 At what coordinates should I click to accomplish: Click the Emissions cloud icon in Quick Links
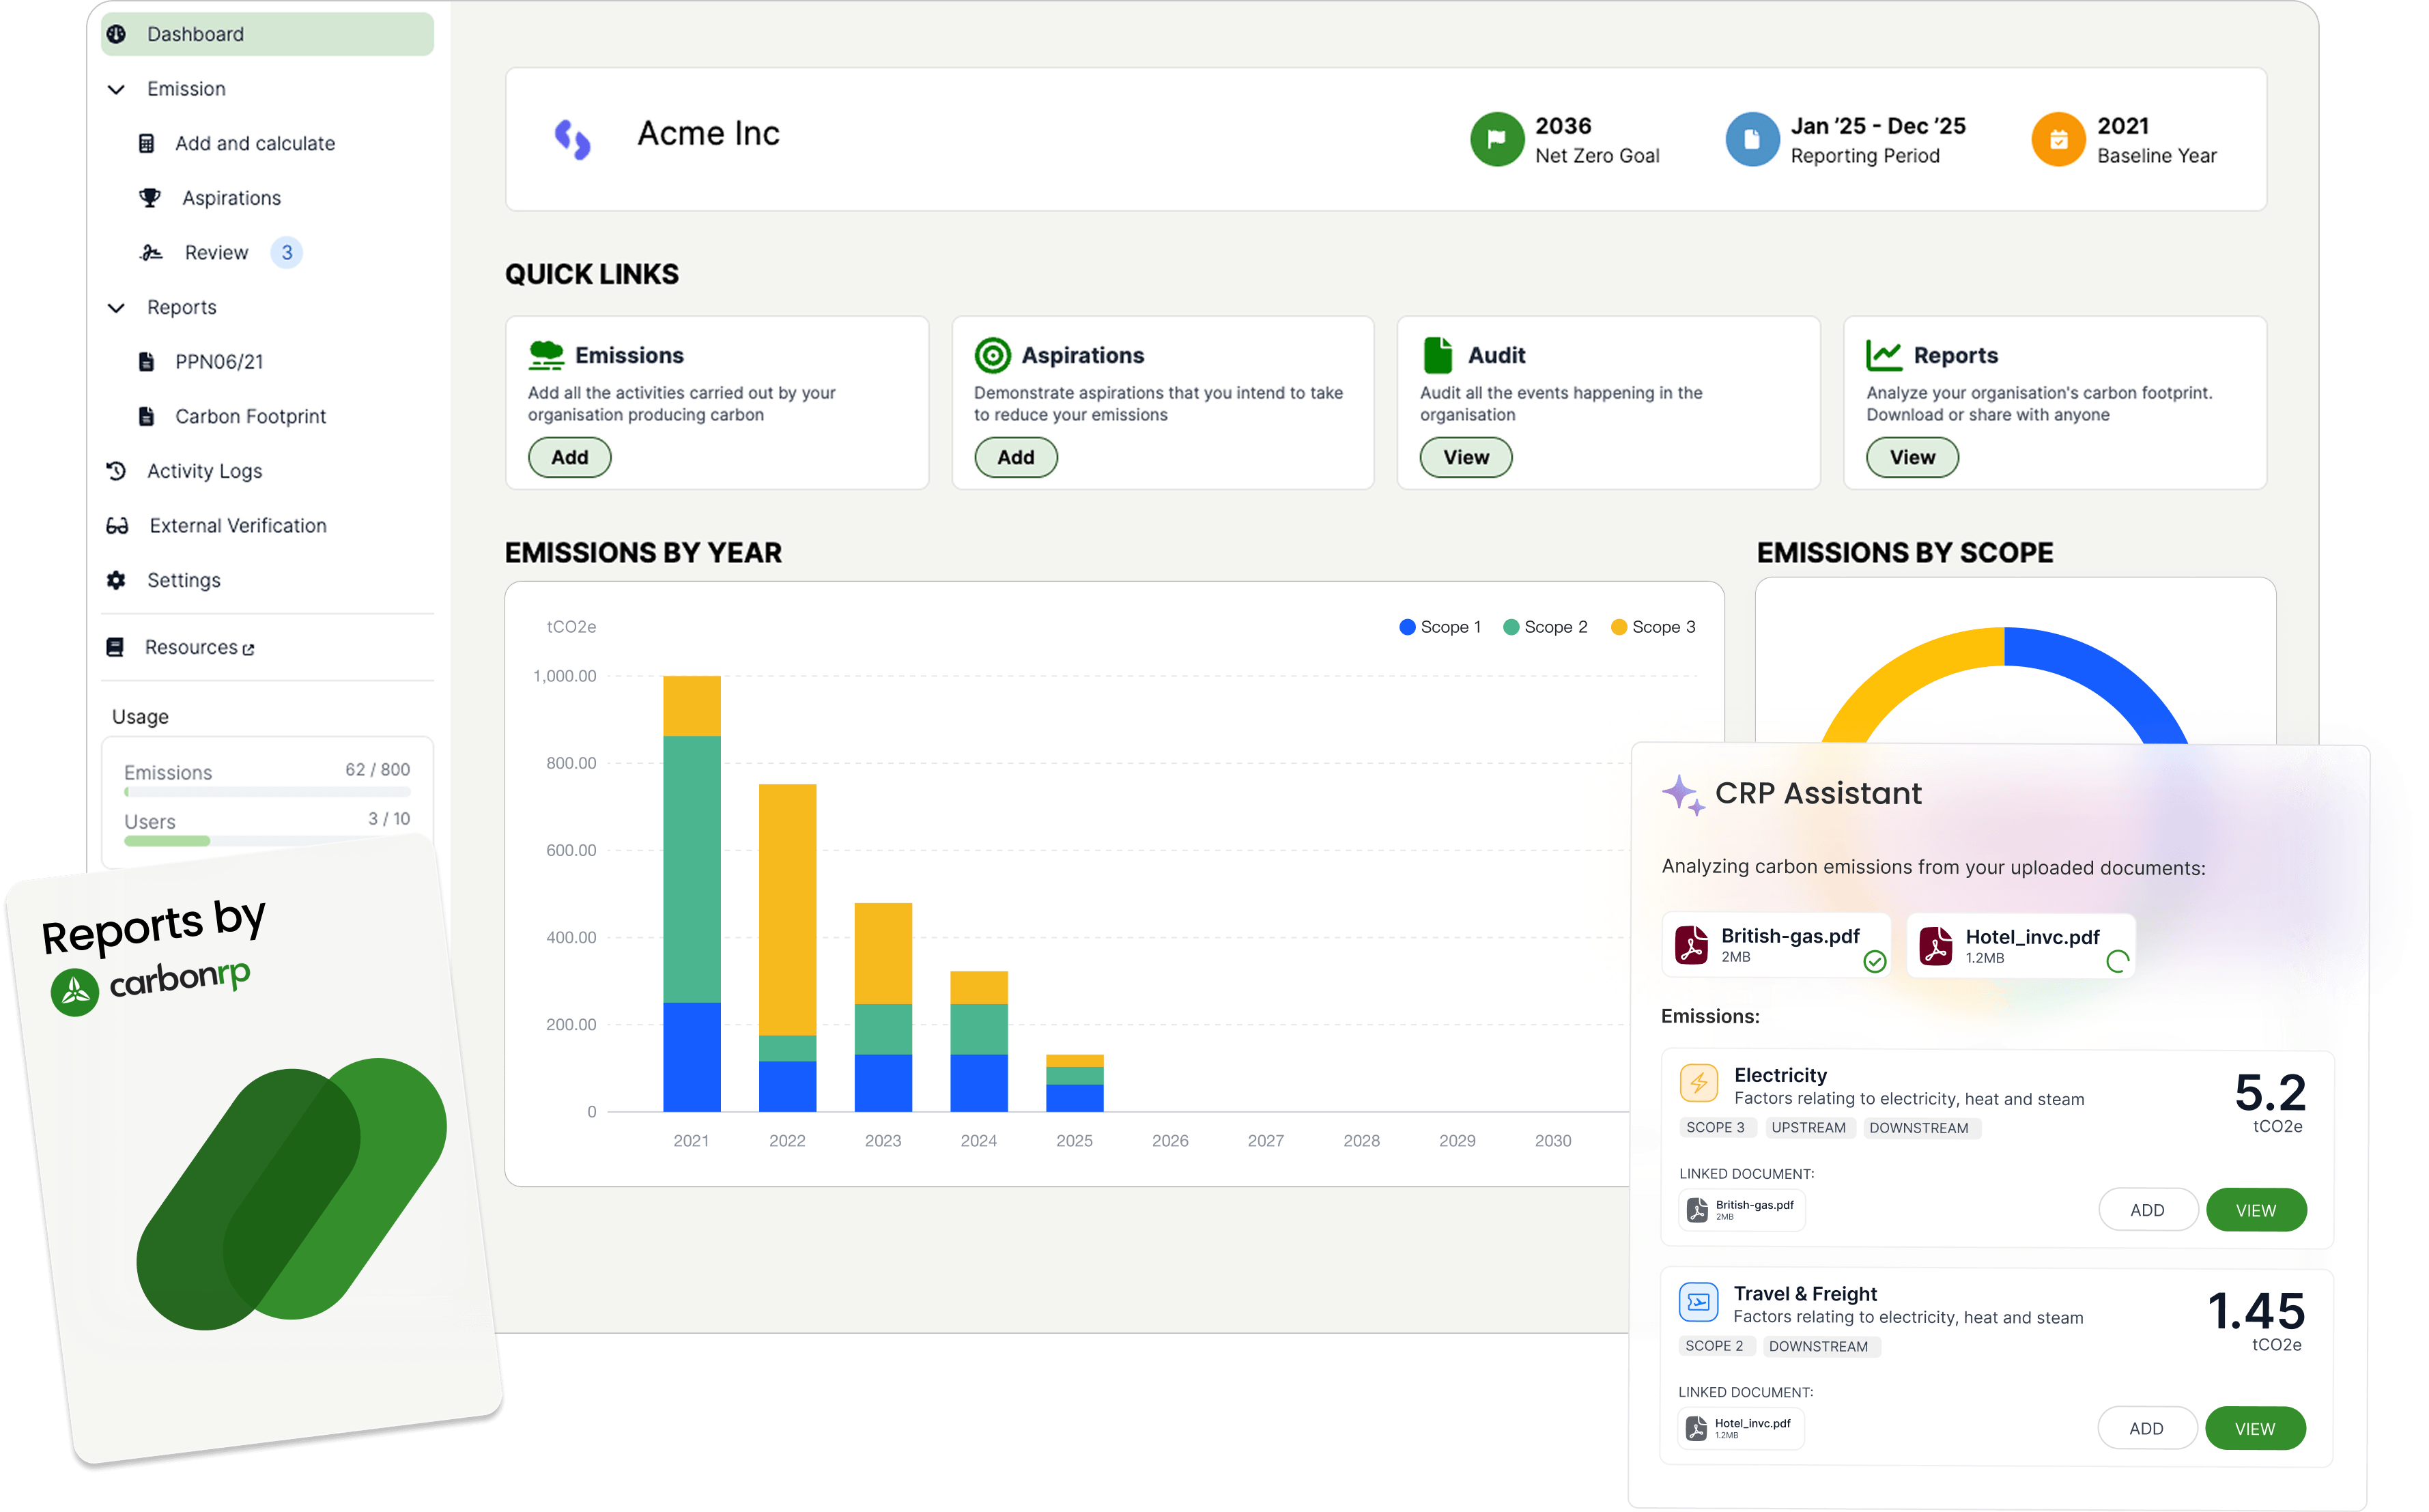546,355
